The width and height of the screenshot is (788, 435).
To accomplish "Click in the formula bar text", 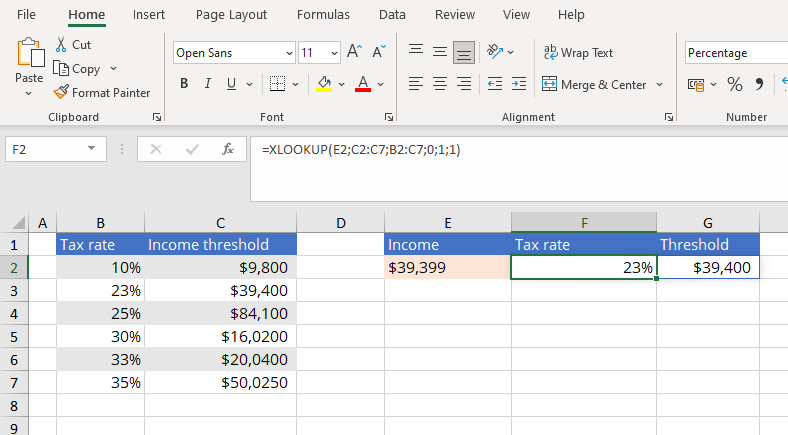I will (361, 150).
